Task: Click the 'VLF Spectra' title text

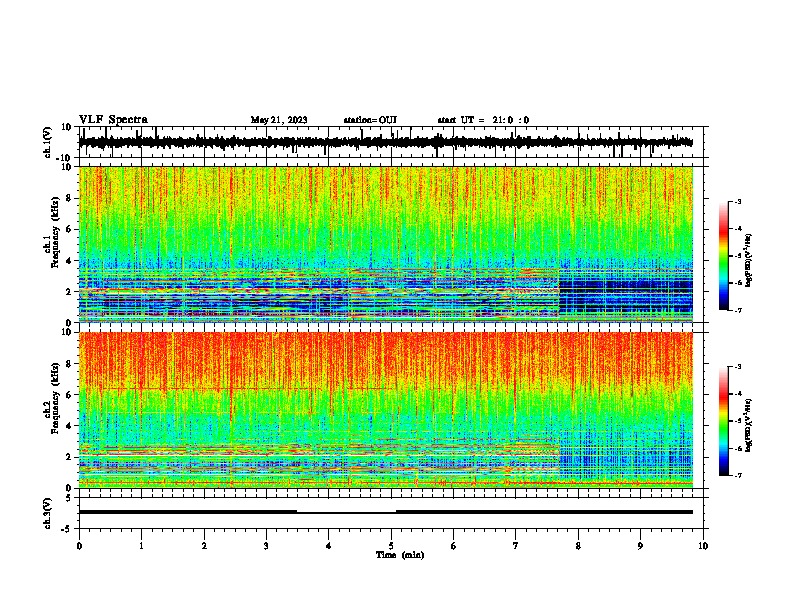Action: tap(113, 120)
